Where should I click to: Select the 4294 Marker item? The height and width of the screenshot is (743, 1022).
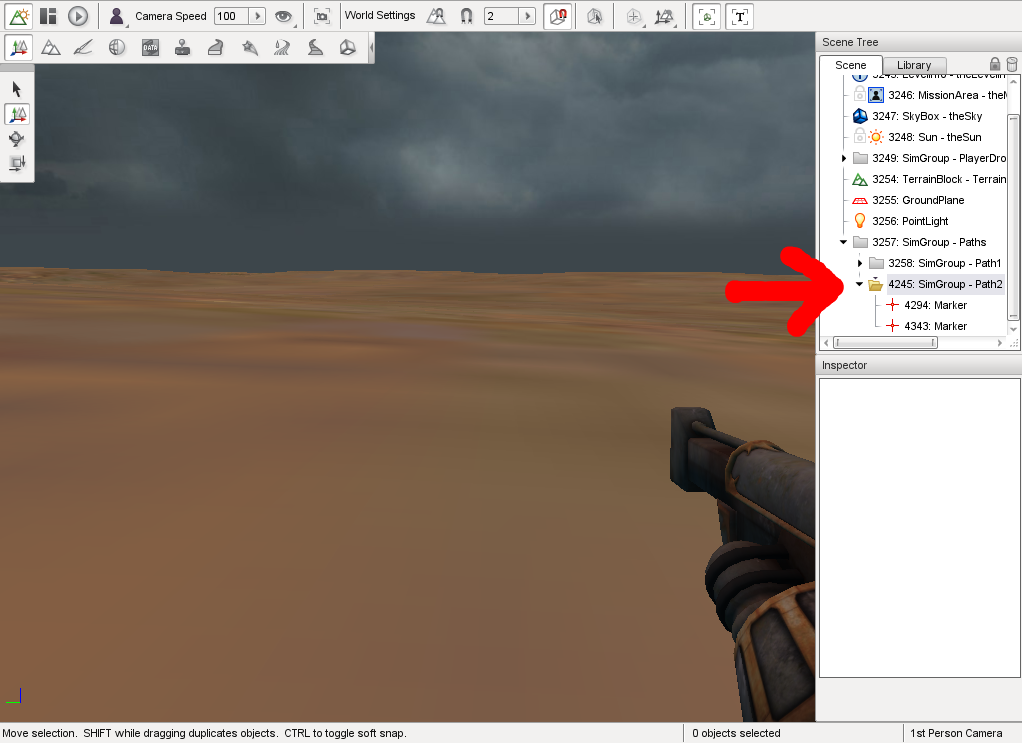(x=935, y=305)
